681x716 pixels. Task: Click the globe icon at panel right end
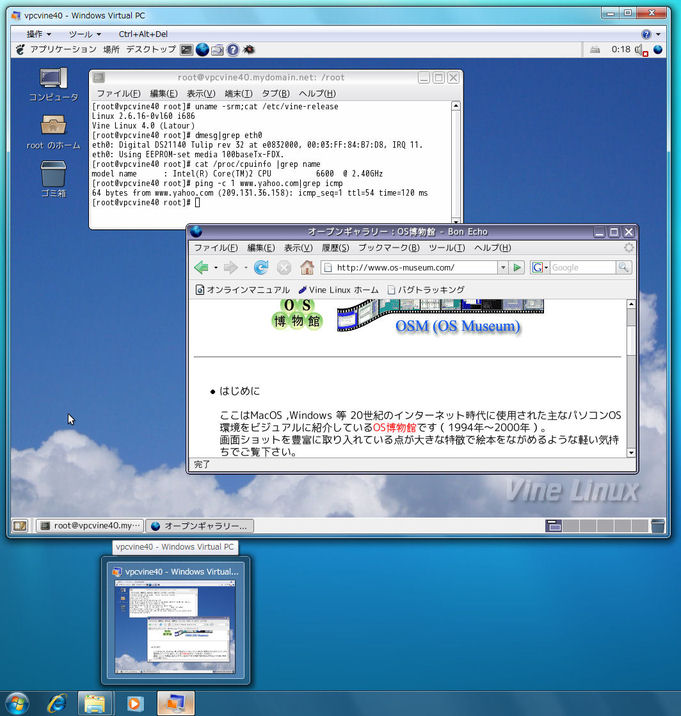658,49
